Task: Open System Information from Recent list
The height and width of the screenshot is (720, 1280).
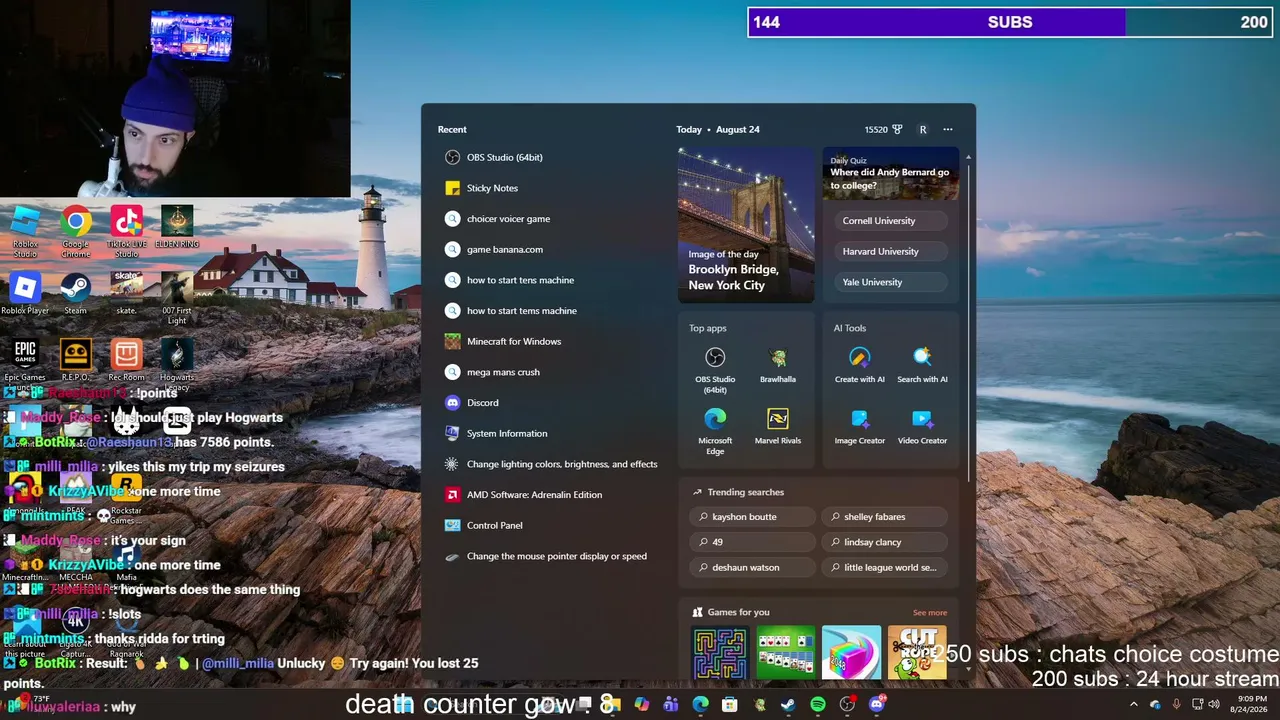Action: 496,433
